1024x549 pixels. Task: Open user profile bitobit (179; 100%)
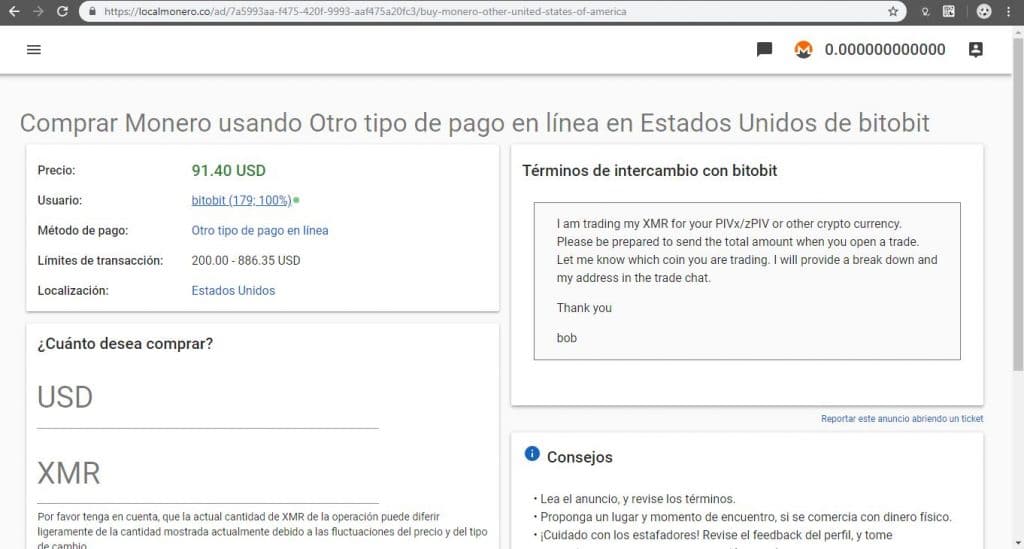click(241, 200)
